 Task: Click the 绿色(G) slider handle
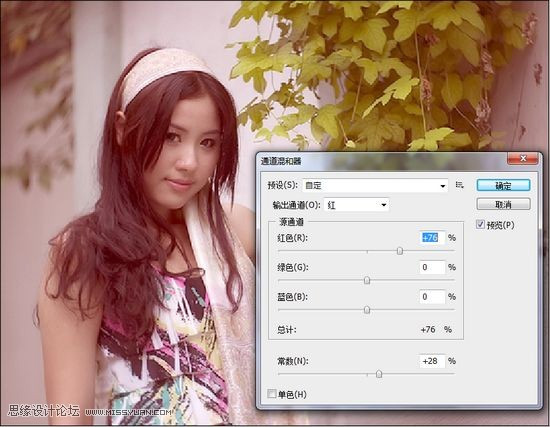tap(367, 280)
